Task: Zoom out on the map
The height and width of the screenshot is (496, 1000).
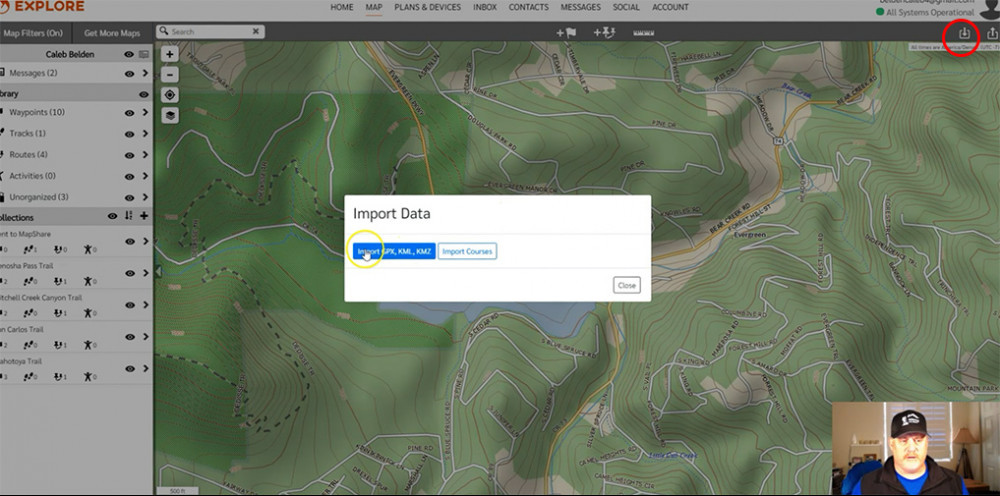Action: (170, 75)
